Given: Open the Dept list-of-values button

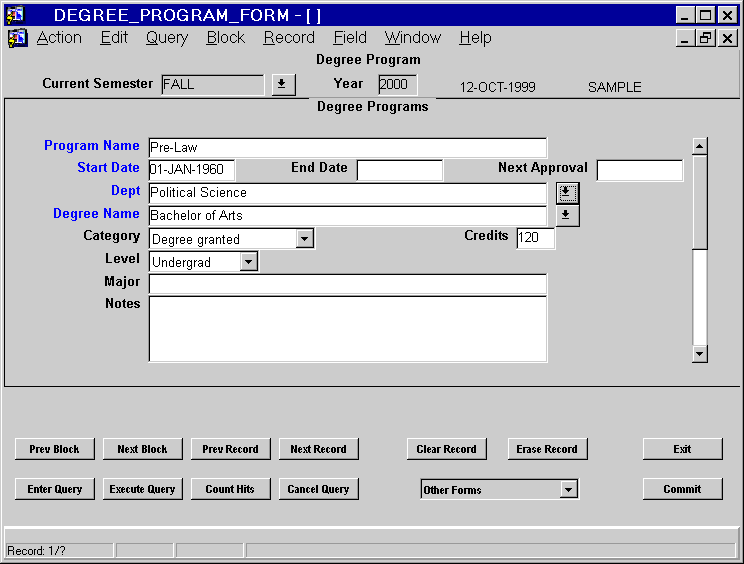Looking at the screenshot, I should click(567, 193).
